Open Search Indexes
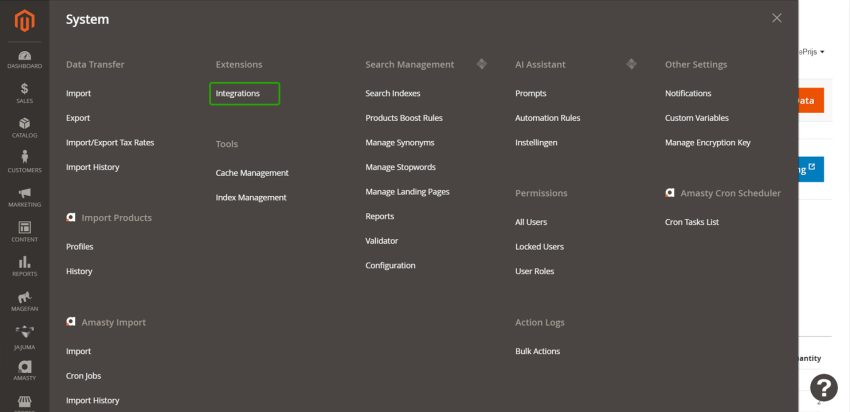 (393, 93)
